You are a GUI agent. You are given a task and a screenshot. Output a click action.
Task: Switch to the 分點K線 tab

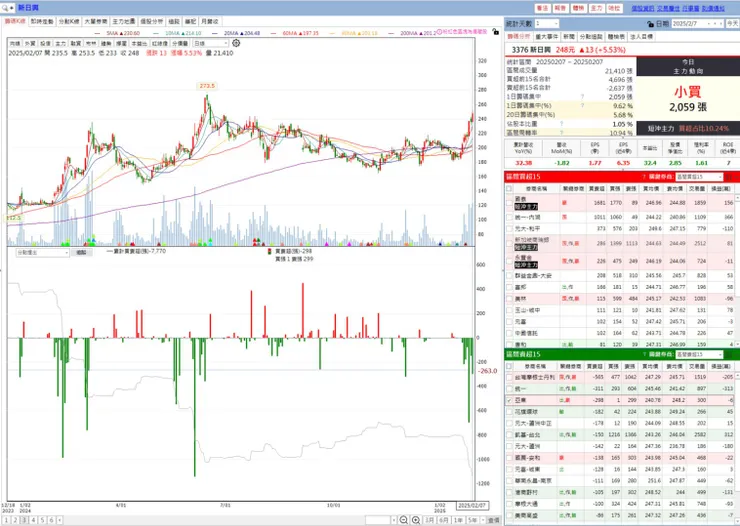tap(69, 22)
